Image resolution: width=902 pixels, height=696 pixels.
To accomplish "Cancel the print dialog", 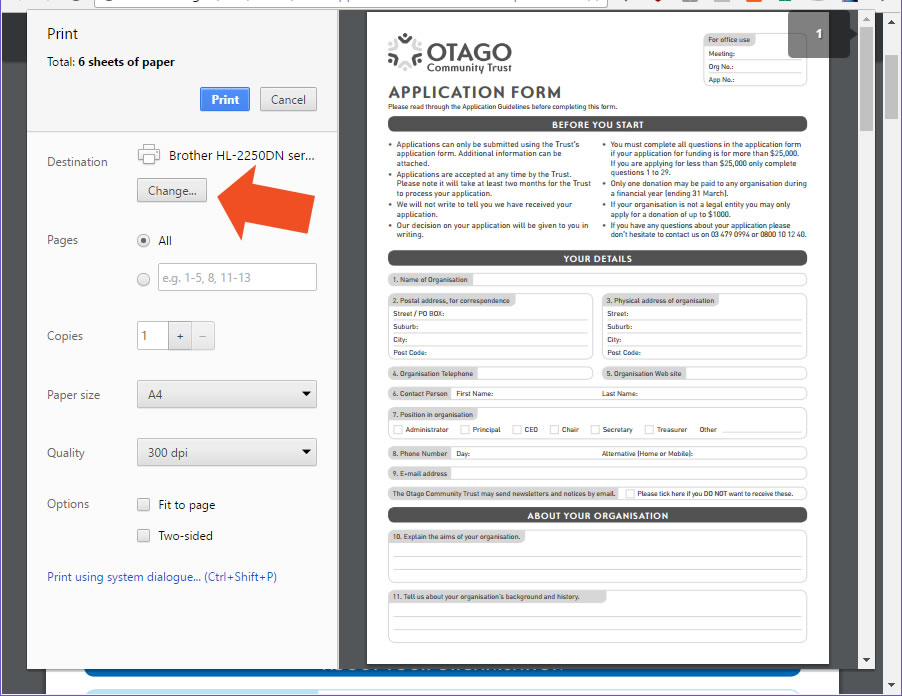I will coord(288,99).
